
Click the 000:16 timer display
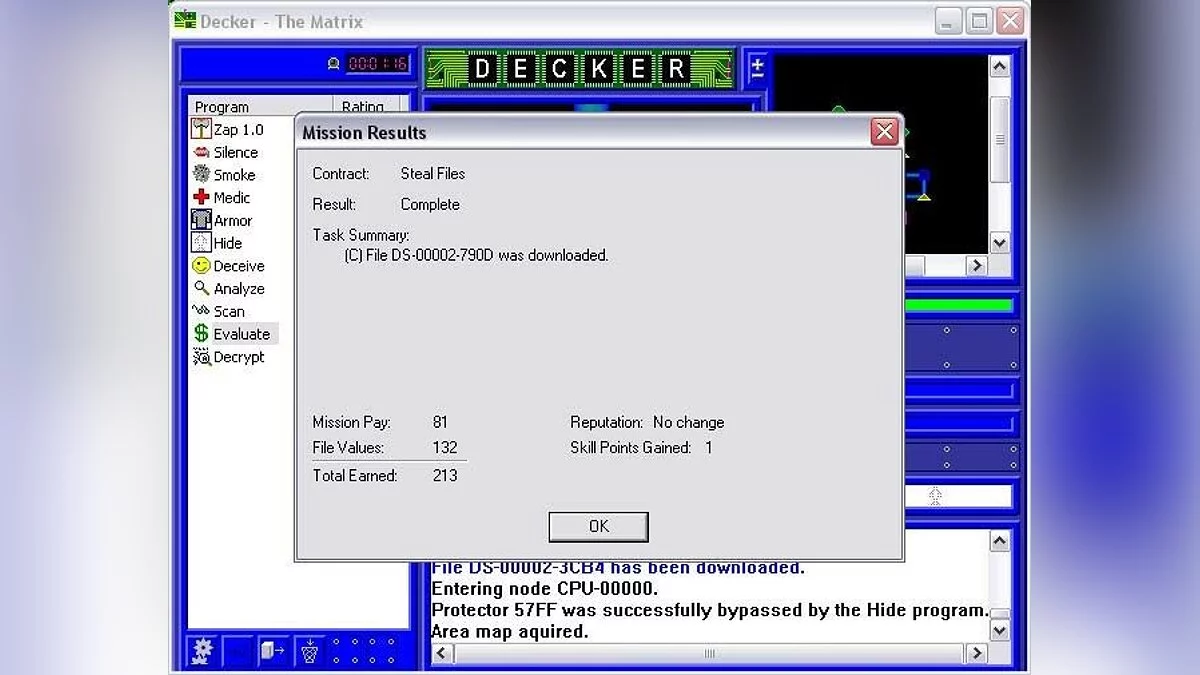click(378, 64)
